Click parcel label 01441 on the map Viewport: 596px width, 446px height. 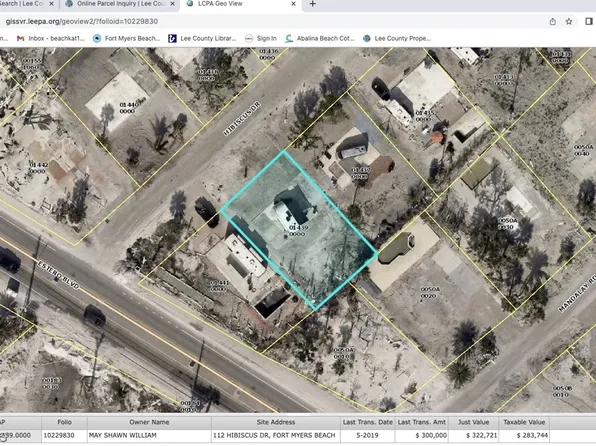219,286
